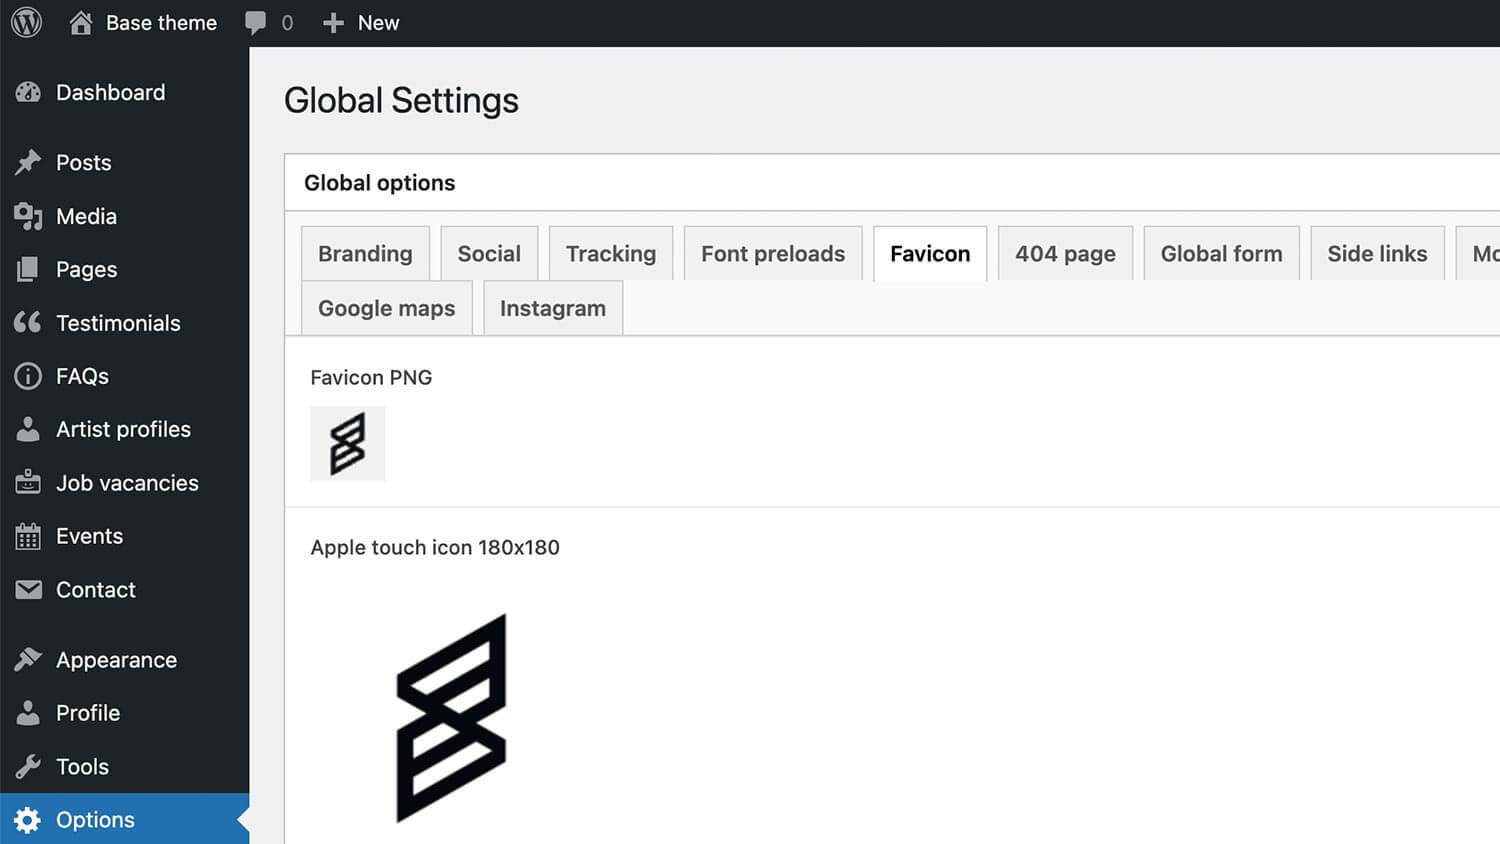The height and width of the screenshot is (844, 1500).
Task: Select the Font preloads tab
Action: click(773, 254)
